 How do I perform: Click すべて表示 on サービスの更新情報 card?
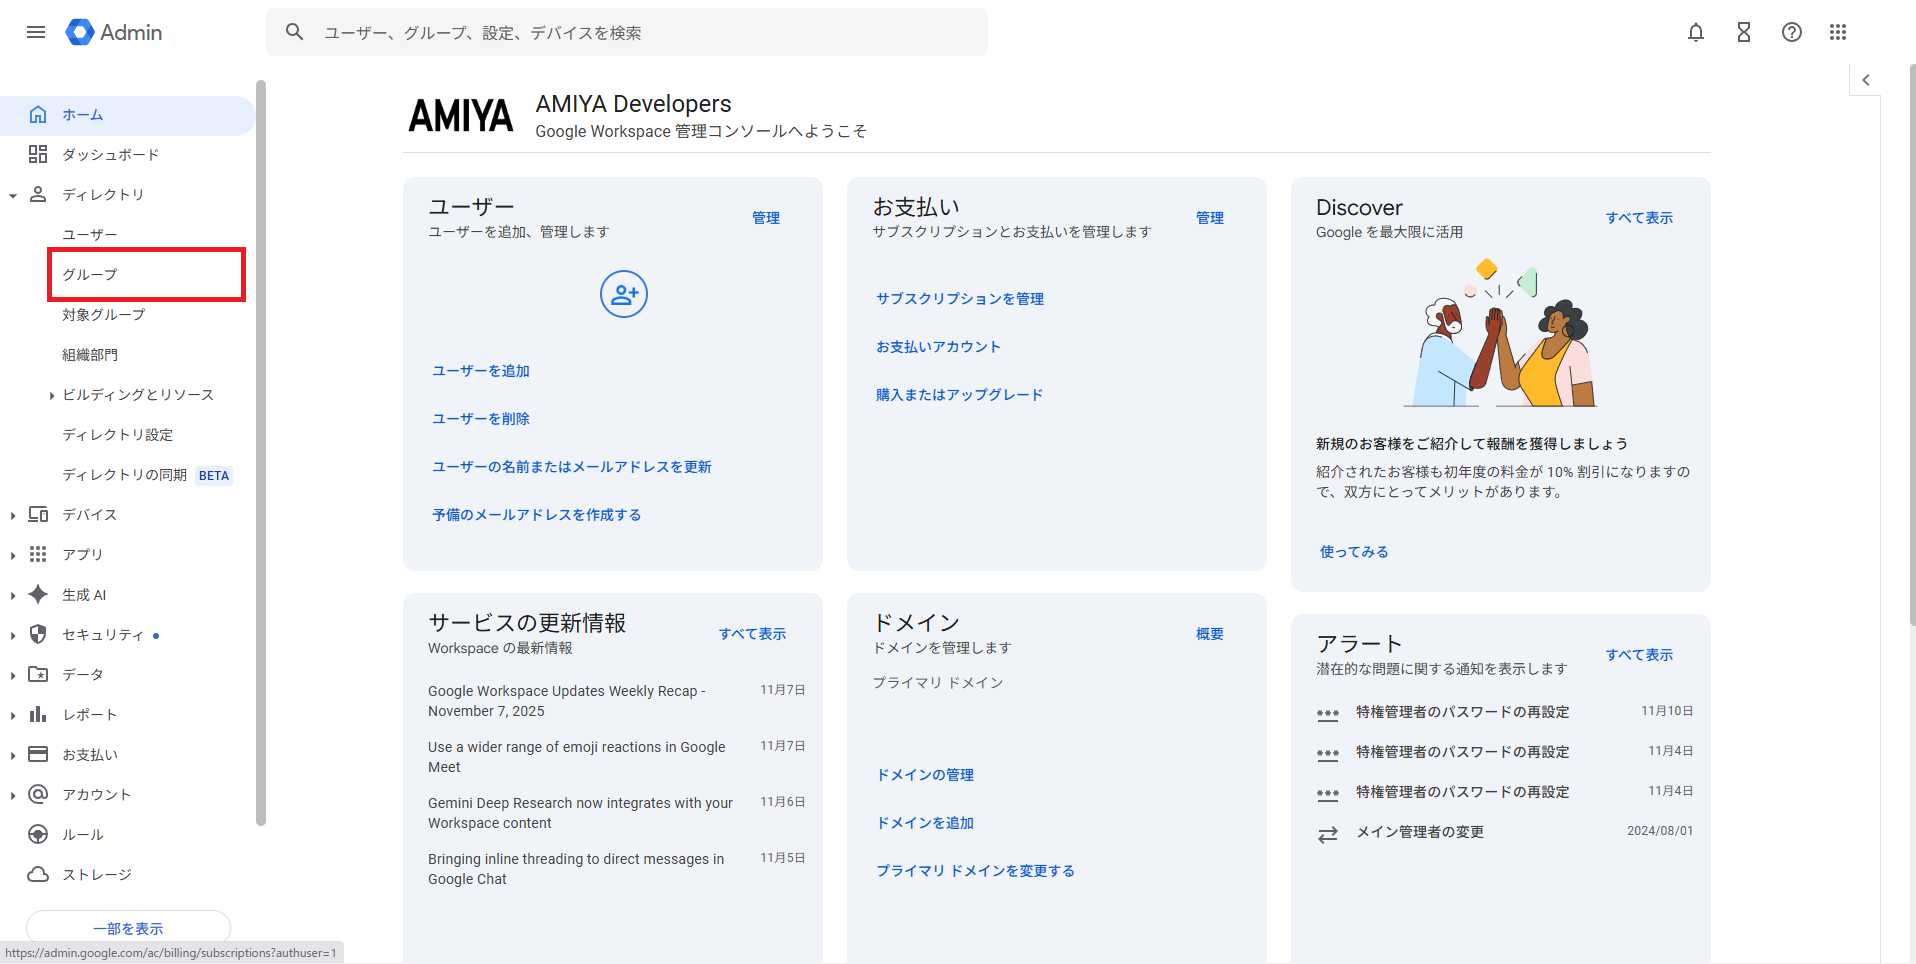click(x=752, y=633)
